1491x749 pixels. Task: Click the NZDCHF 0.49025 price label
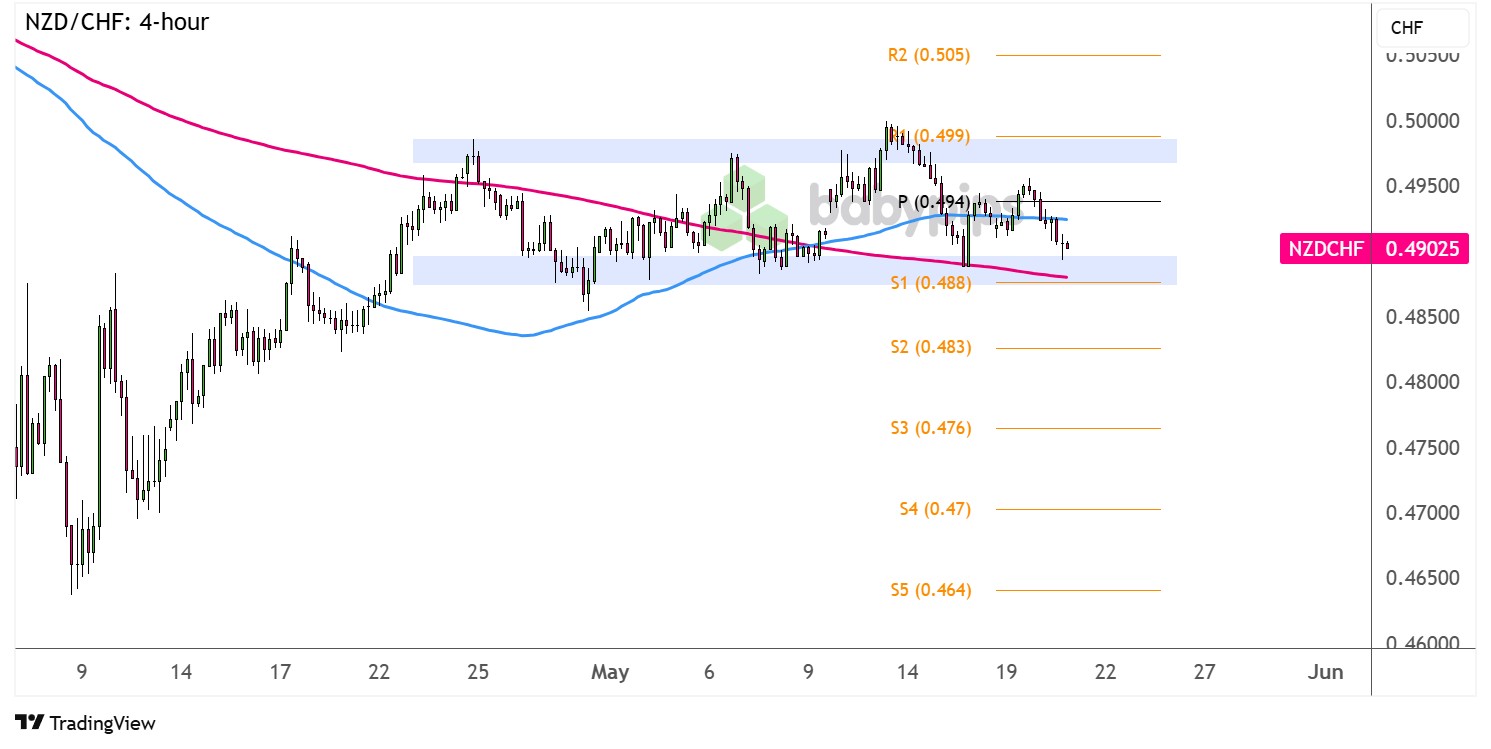pyautogui.click(x=1374, y=249)
